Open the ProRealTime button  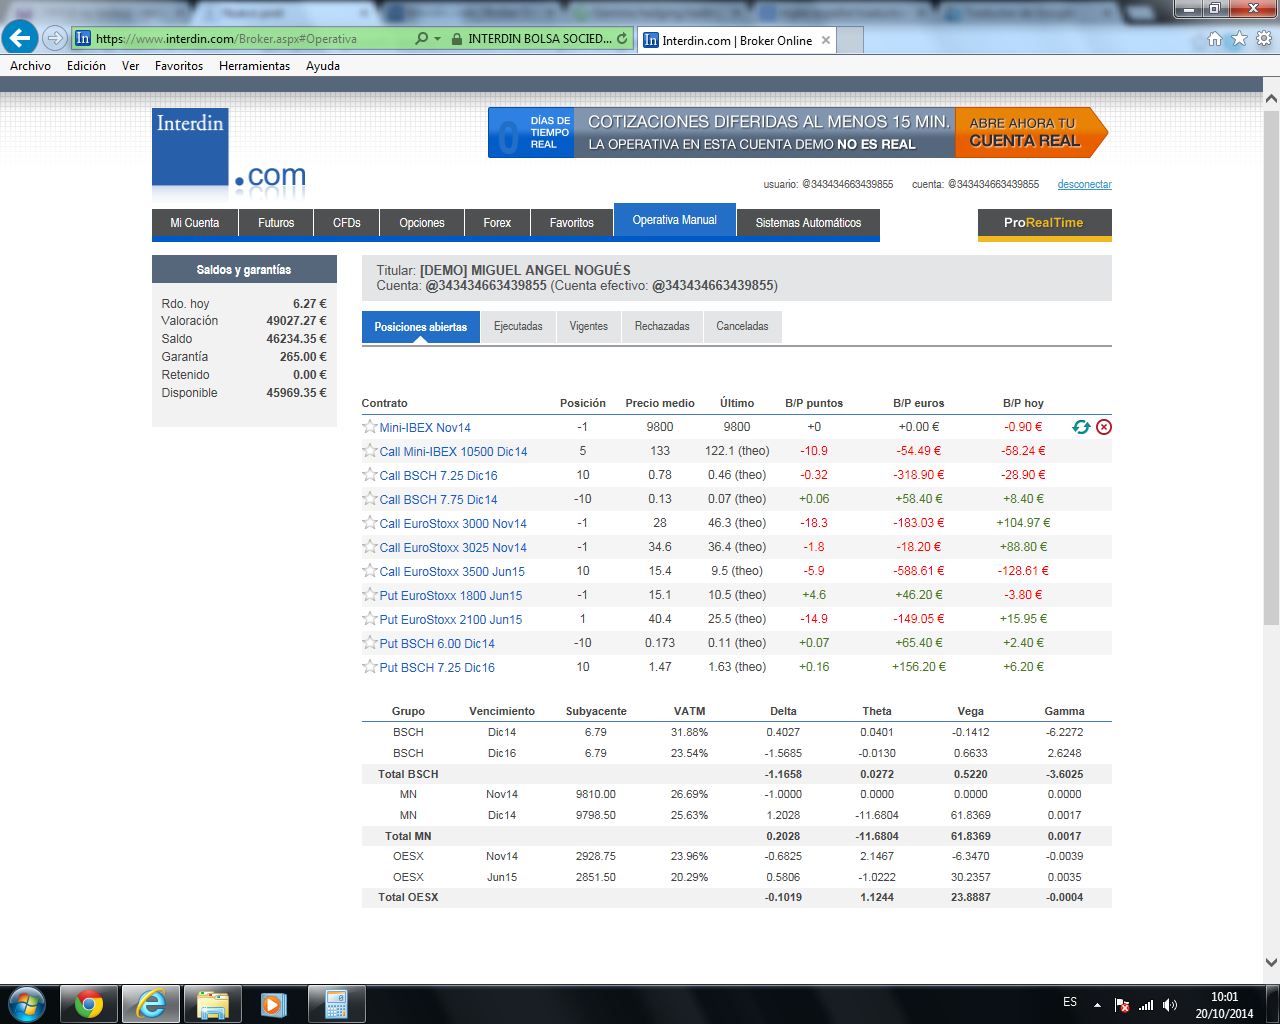tap(1044, 223)
